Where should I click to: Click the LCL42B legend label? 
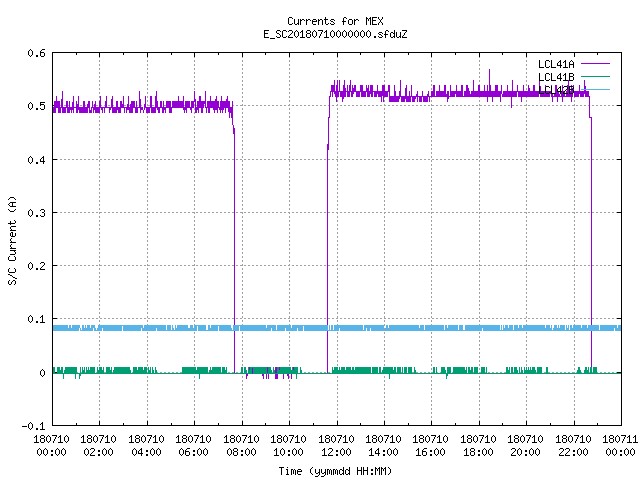[556, 90]
